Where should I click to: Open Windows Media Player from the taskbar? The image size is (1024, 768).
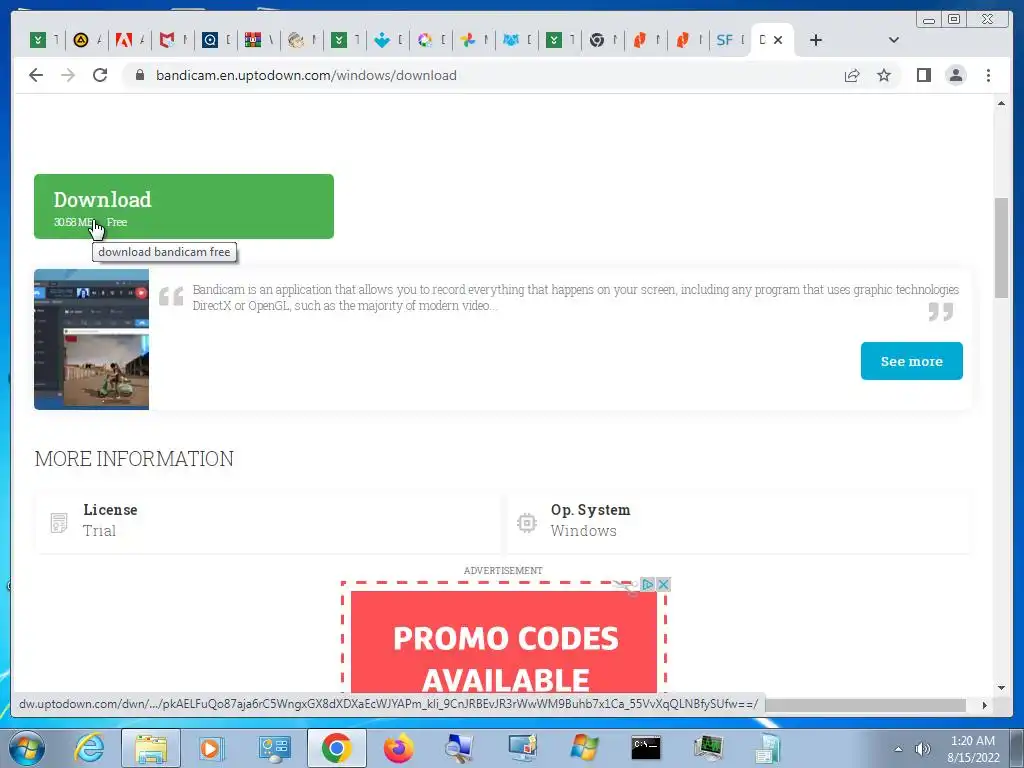212,748
